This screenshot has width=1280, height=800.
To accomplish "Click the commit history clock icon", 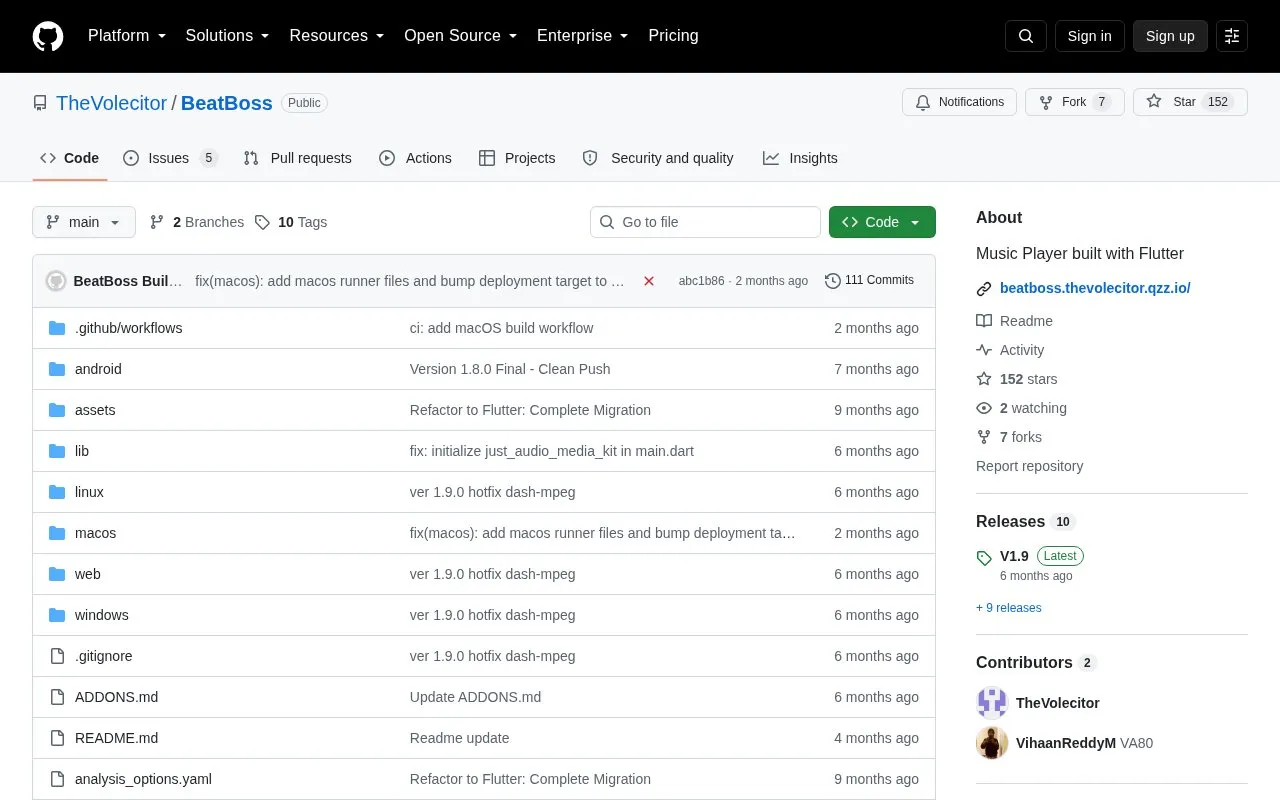I will tap(832, 281).
